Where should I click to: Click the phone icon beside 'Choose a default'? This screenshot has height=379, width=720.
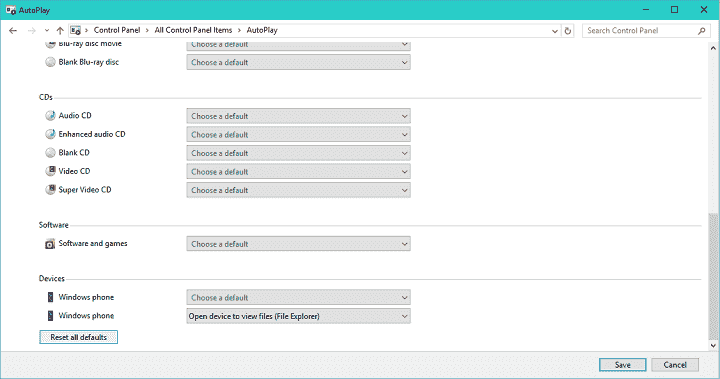click(x=50, y=297)
